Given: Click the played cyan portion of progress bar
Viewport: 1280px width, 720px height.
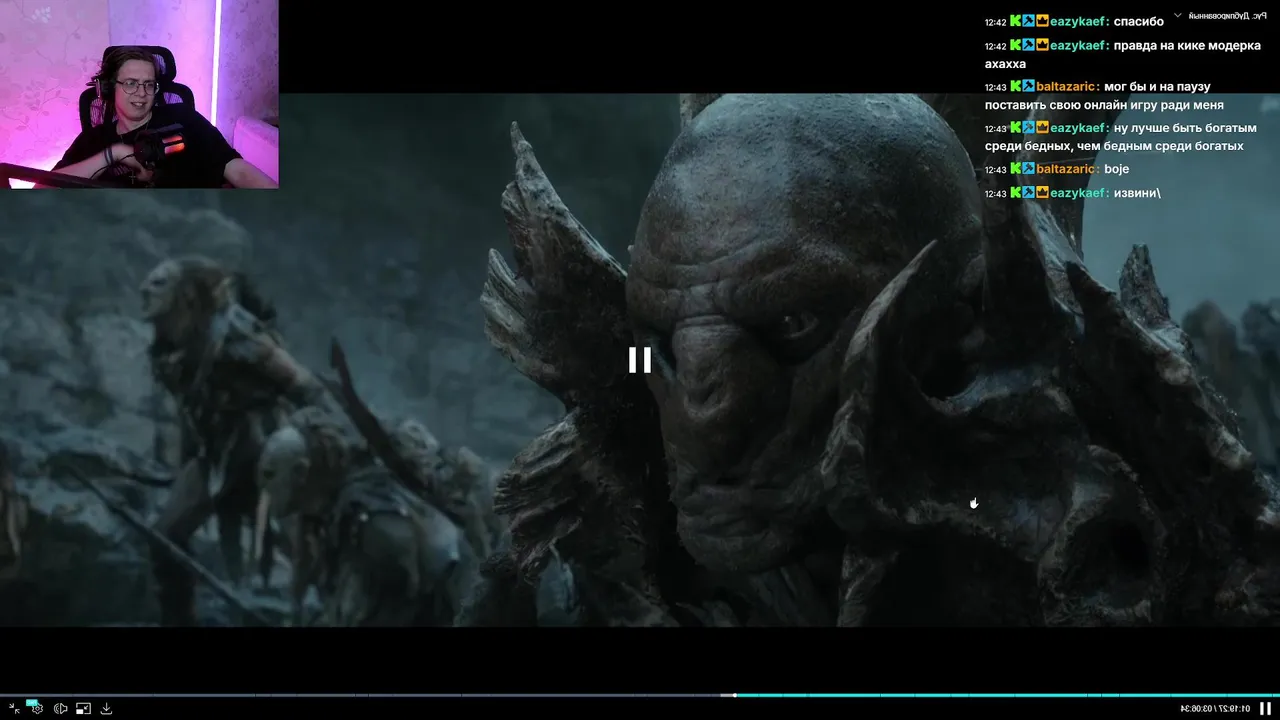Looking at the screenshot, I should coord(1008,695).
